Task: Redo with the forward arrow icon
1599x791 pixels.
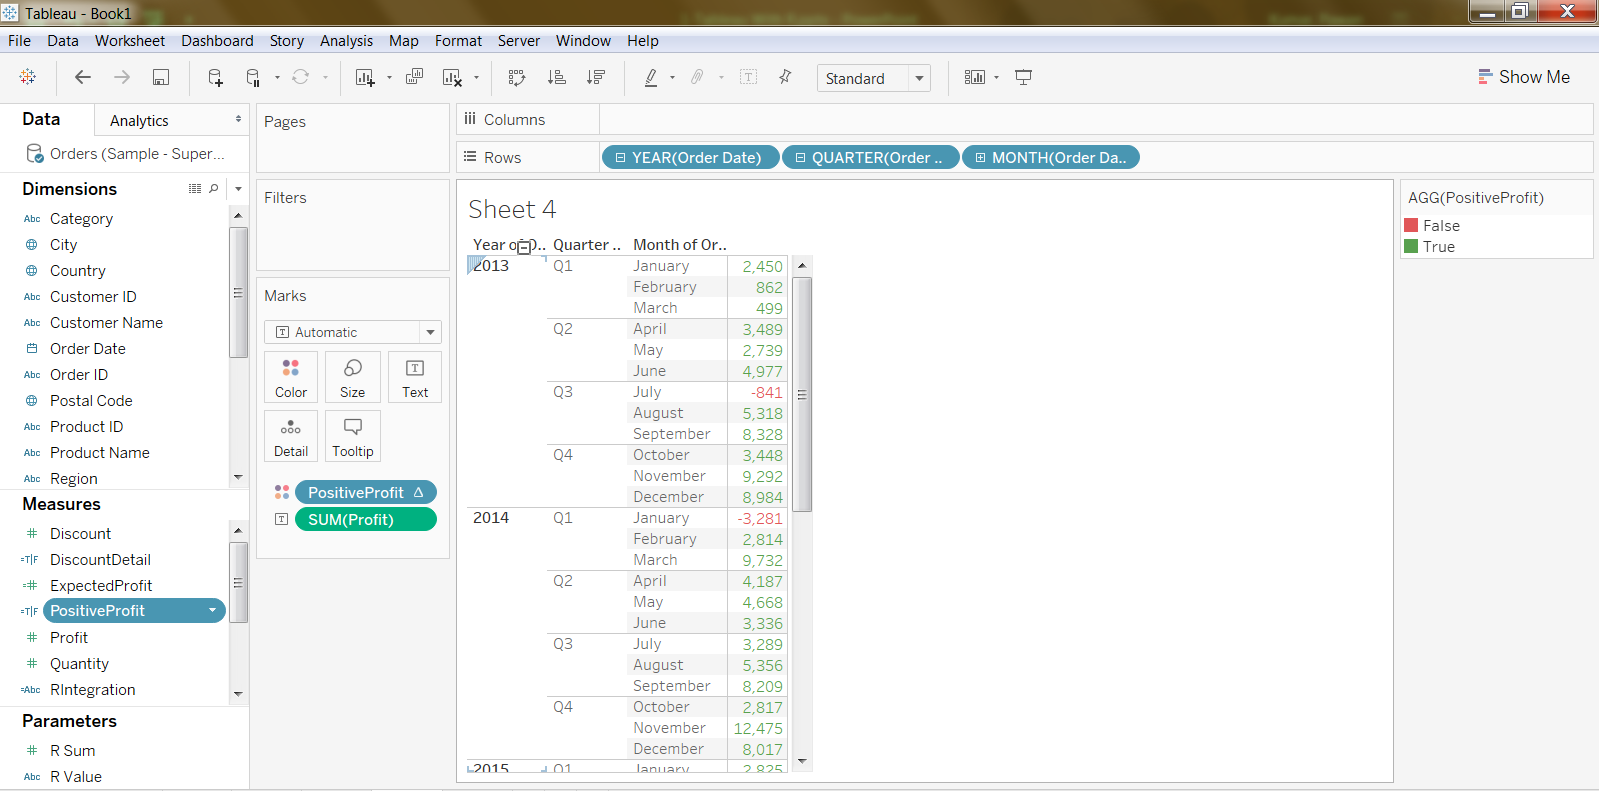Action: click(x=122, y=77)
